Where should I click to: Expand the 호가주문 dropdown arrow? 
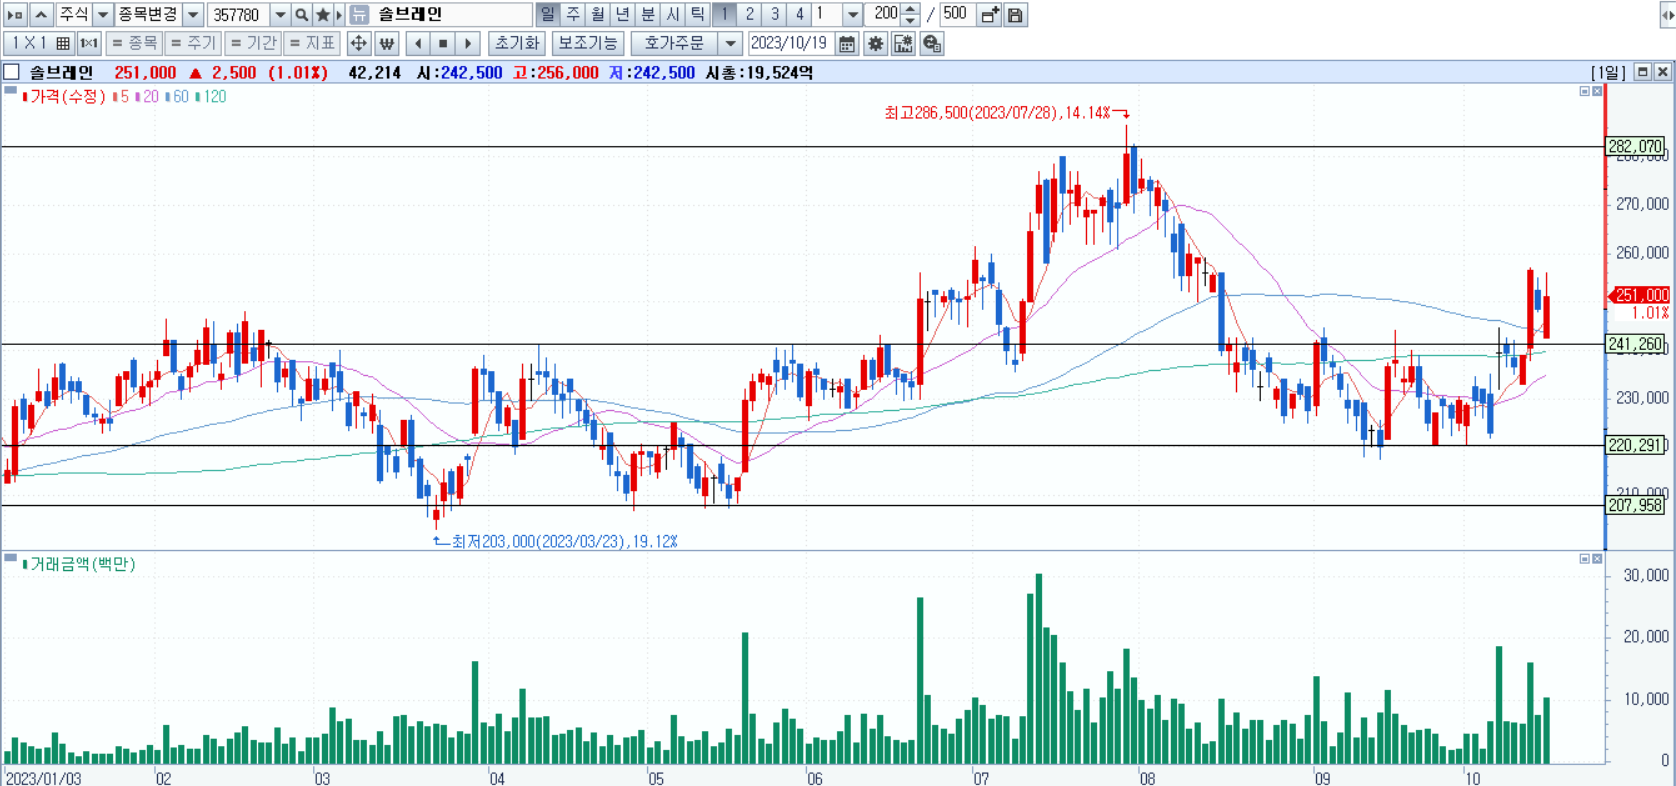(x=731, y=44)
